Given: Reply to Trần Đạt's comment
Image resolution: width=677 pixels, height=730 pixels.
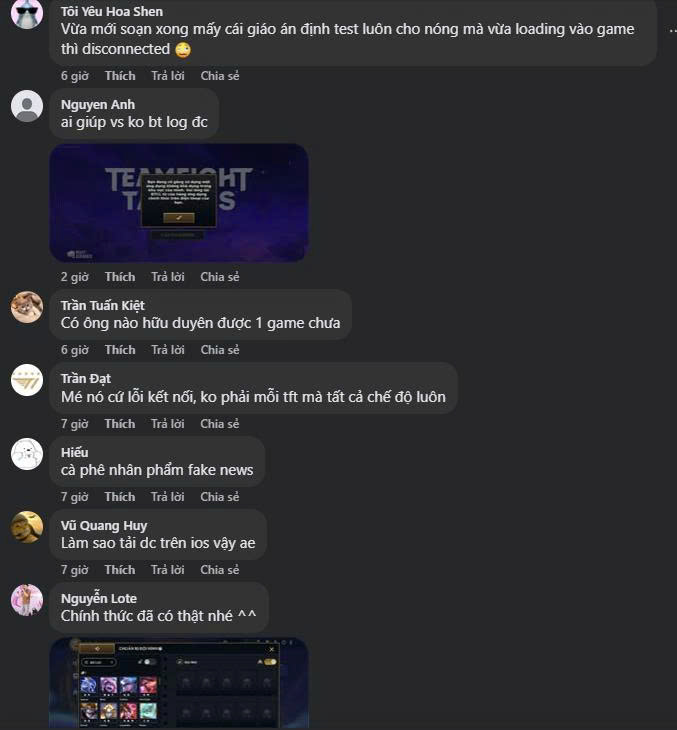Looking at the screenshot, I should 168,424.
